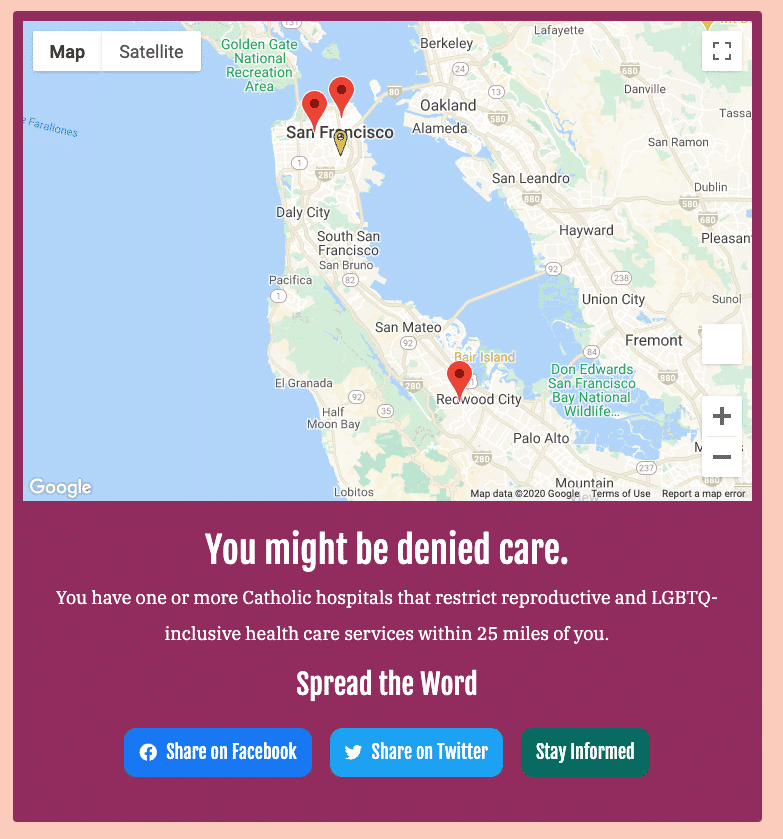
Task: Switch to Satellite view
Action: [x=151, y=51]
